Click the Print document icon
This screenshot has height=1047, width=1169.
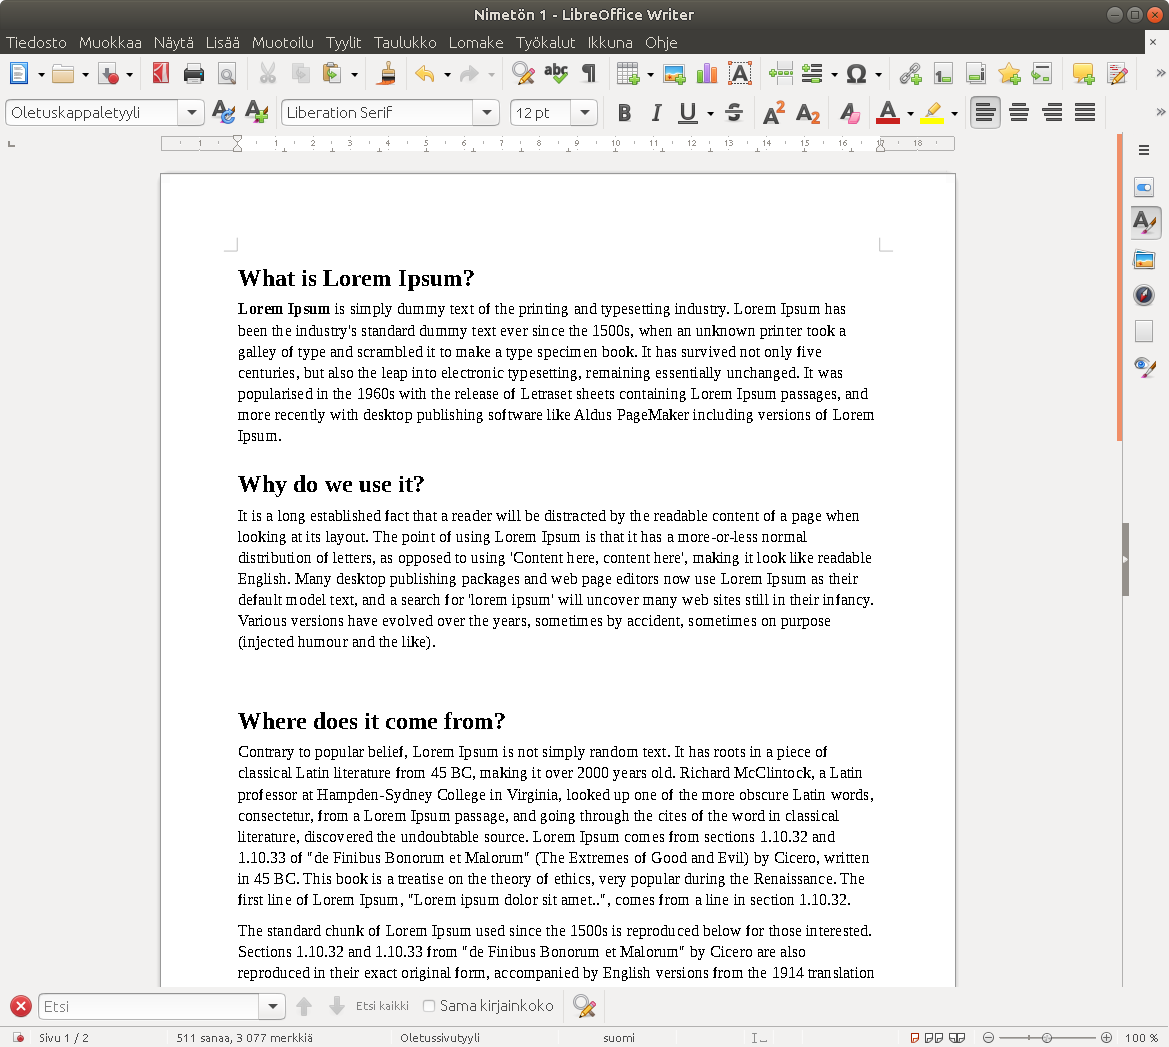pyautogui.click(x=194, y=73)
